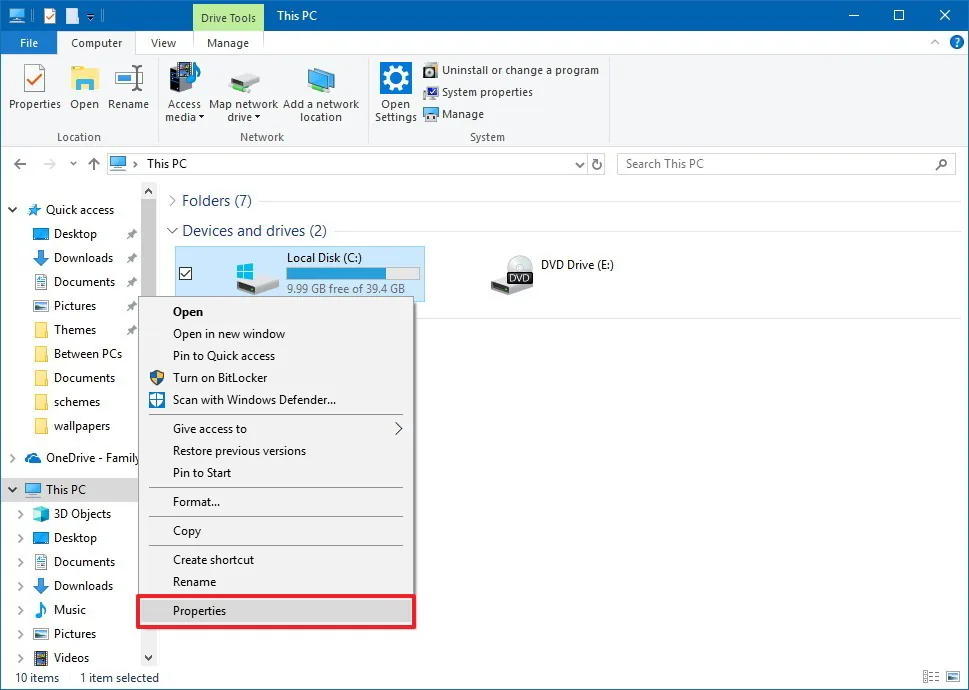
Task: Choose Properties in context menu
Action: point(276,612)
